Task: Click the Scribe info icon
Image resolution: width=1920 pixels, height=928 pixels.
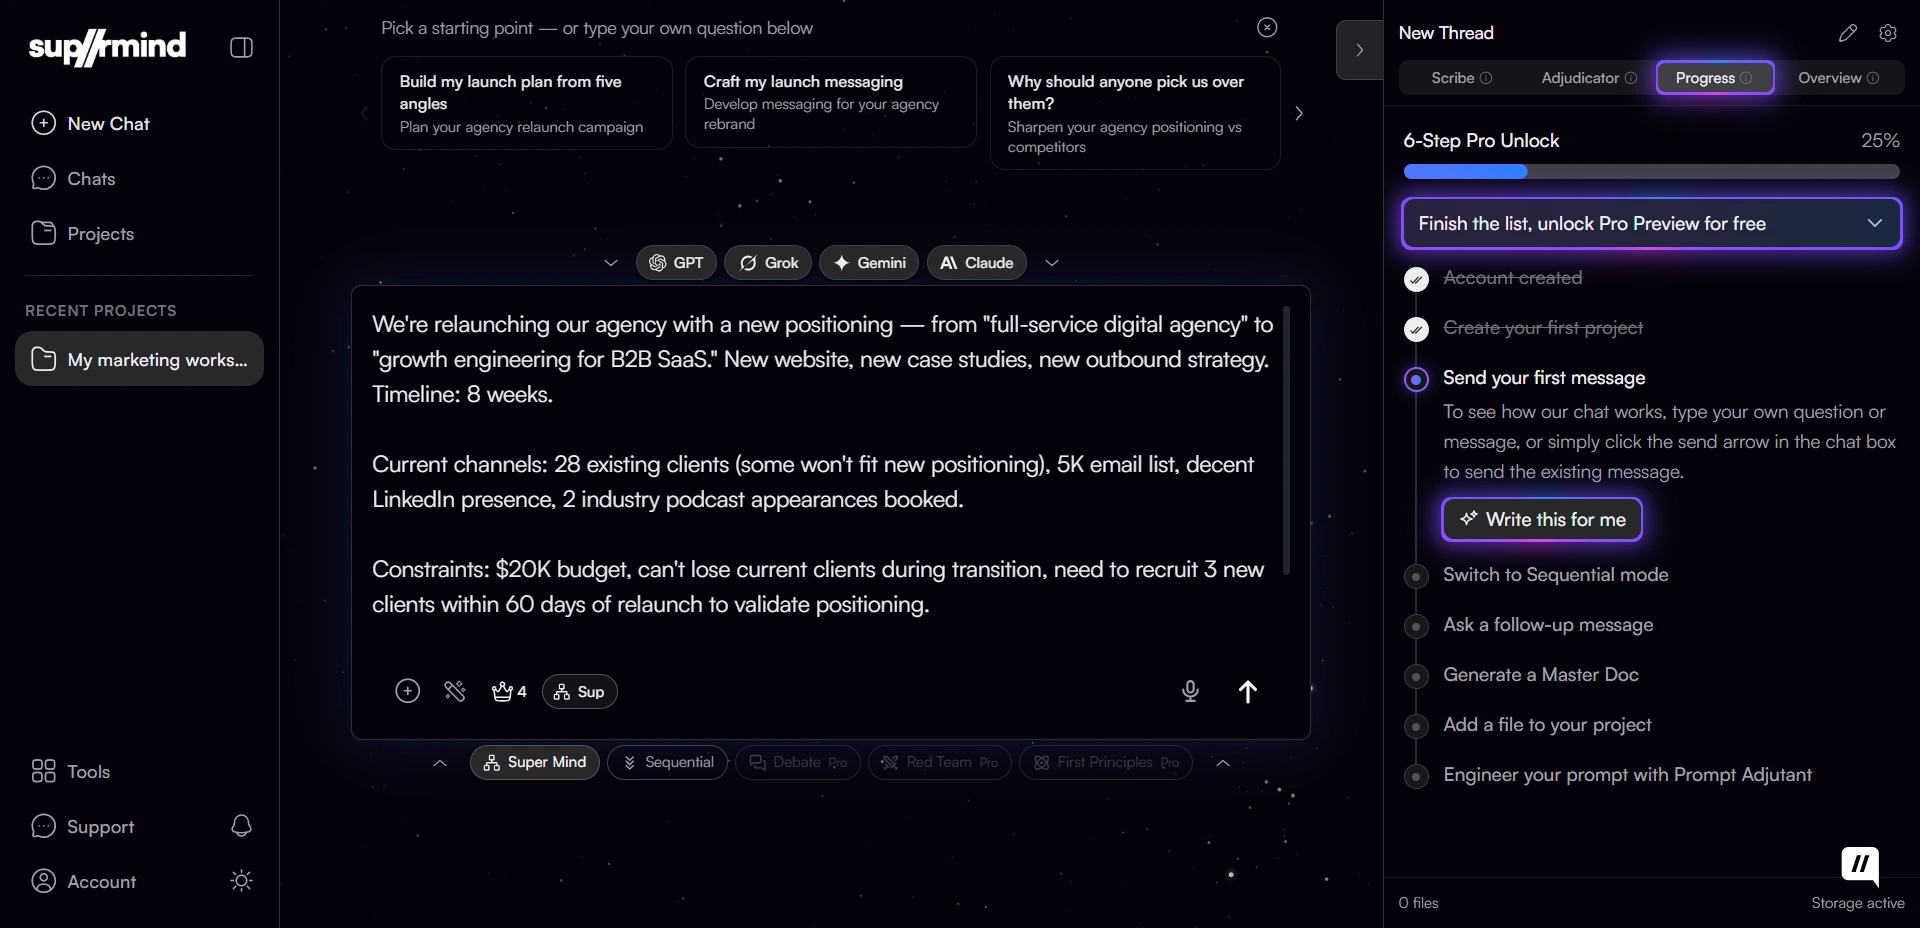Action: point(1486,78)
